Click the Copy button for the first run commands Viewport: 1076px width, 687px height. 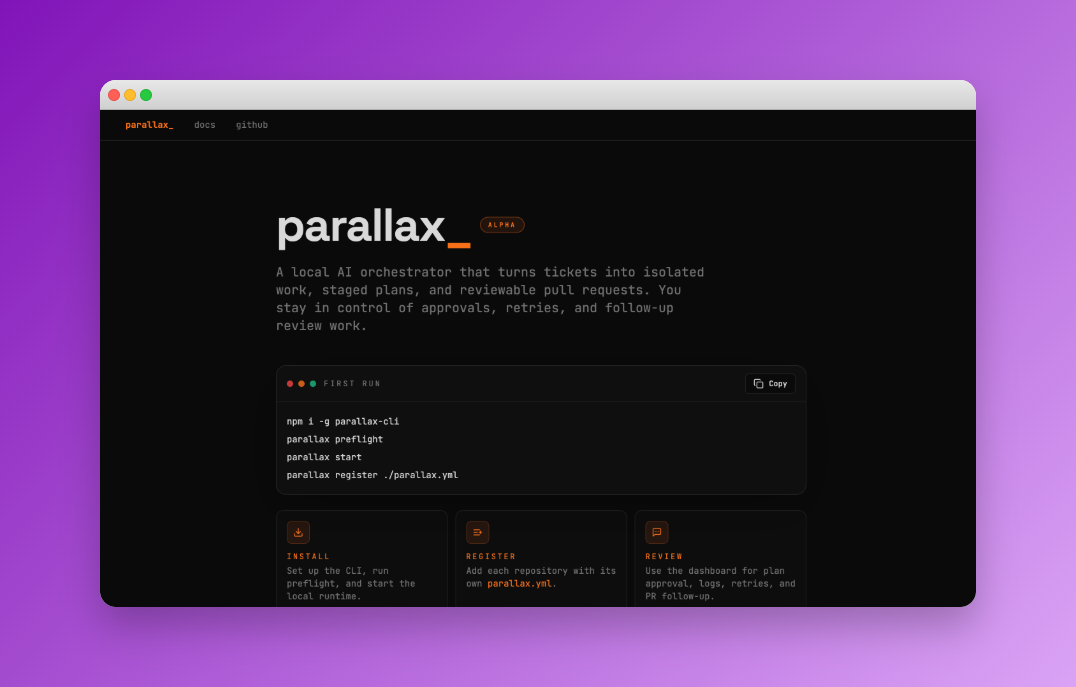[x=770, y=383]
